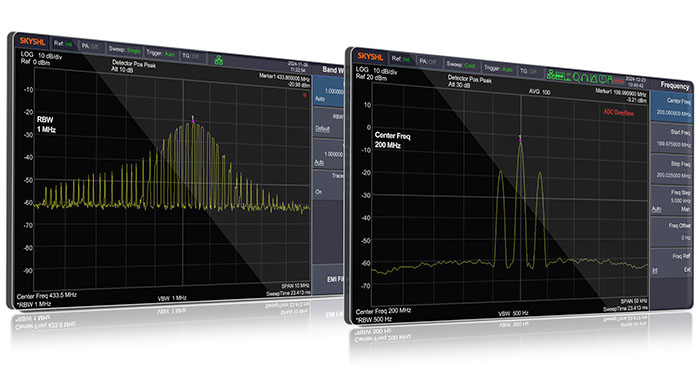Click the SPAN 10 MHz footer text

[x=295, y=286]
